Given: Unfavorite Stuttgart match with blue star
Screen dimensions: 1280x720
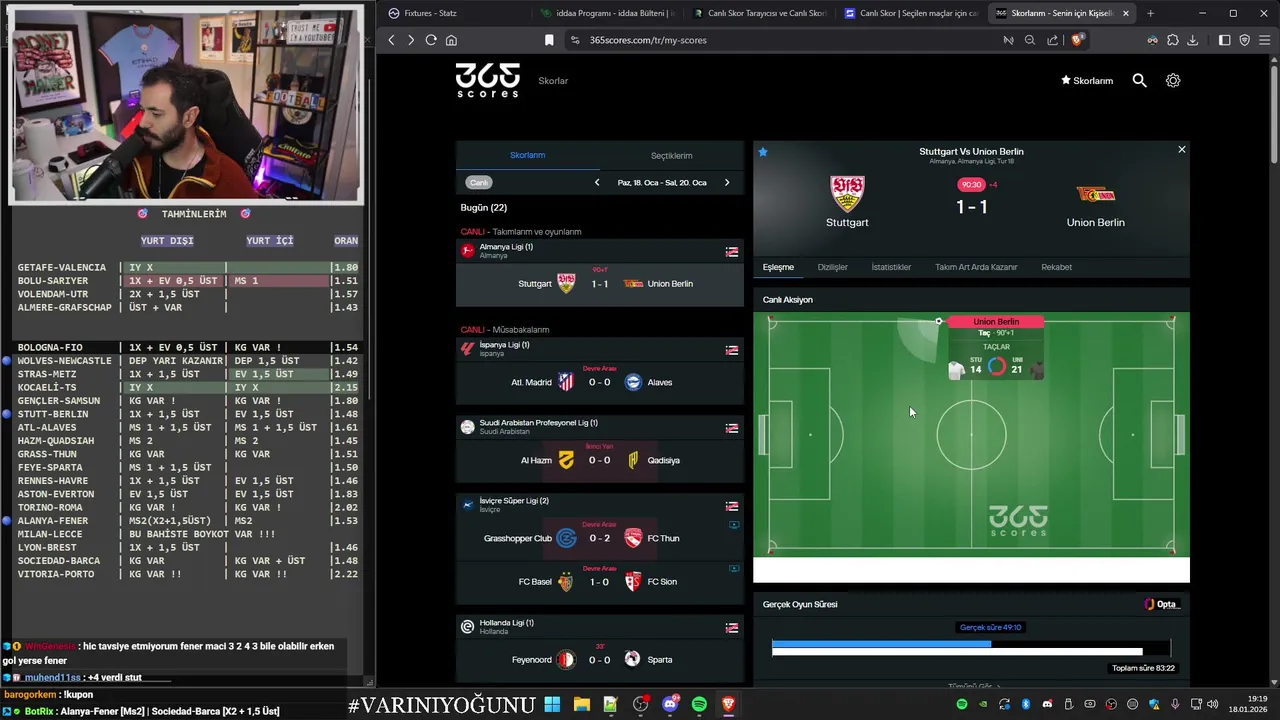Looking at the screenshot, I should coord(763,152).
